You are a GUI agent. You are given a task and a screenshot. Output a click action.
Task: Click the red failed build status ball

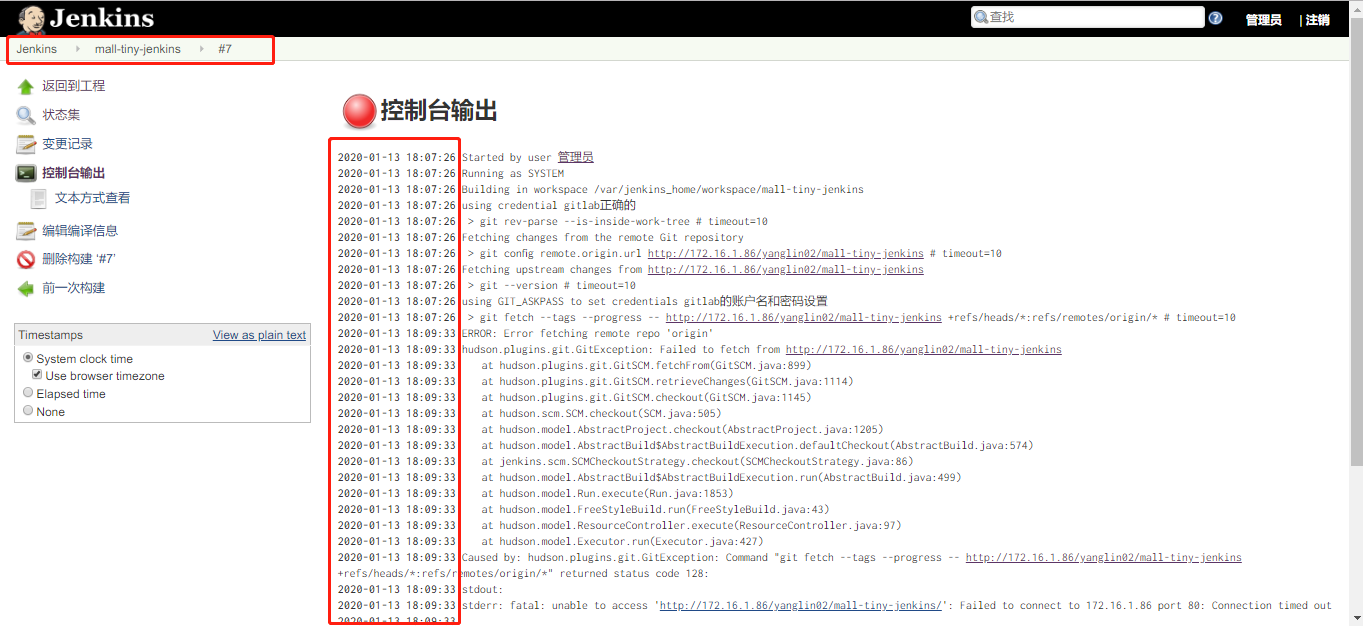coord(358,111)
